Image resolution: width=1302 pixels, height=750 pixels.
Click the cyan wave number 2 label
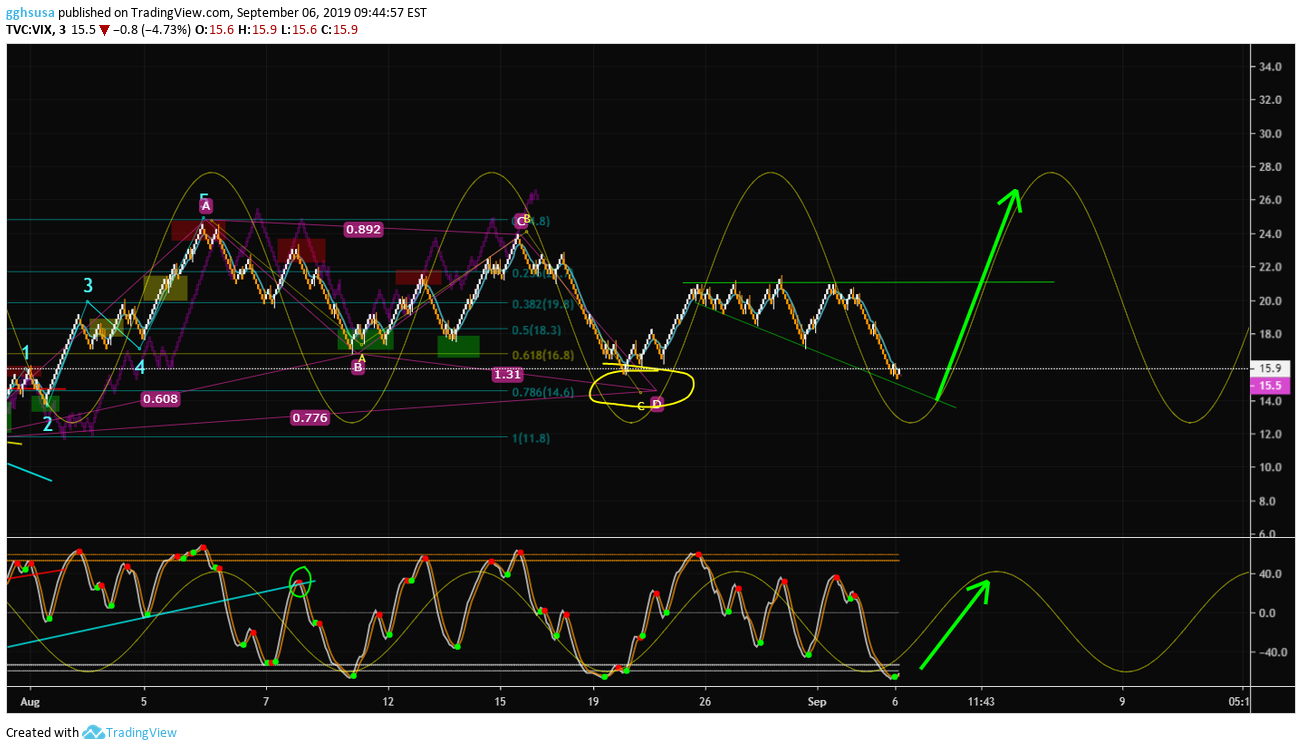click(47, 424)
